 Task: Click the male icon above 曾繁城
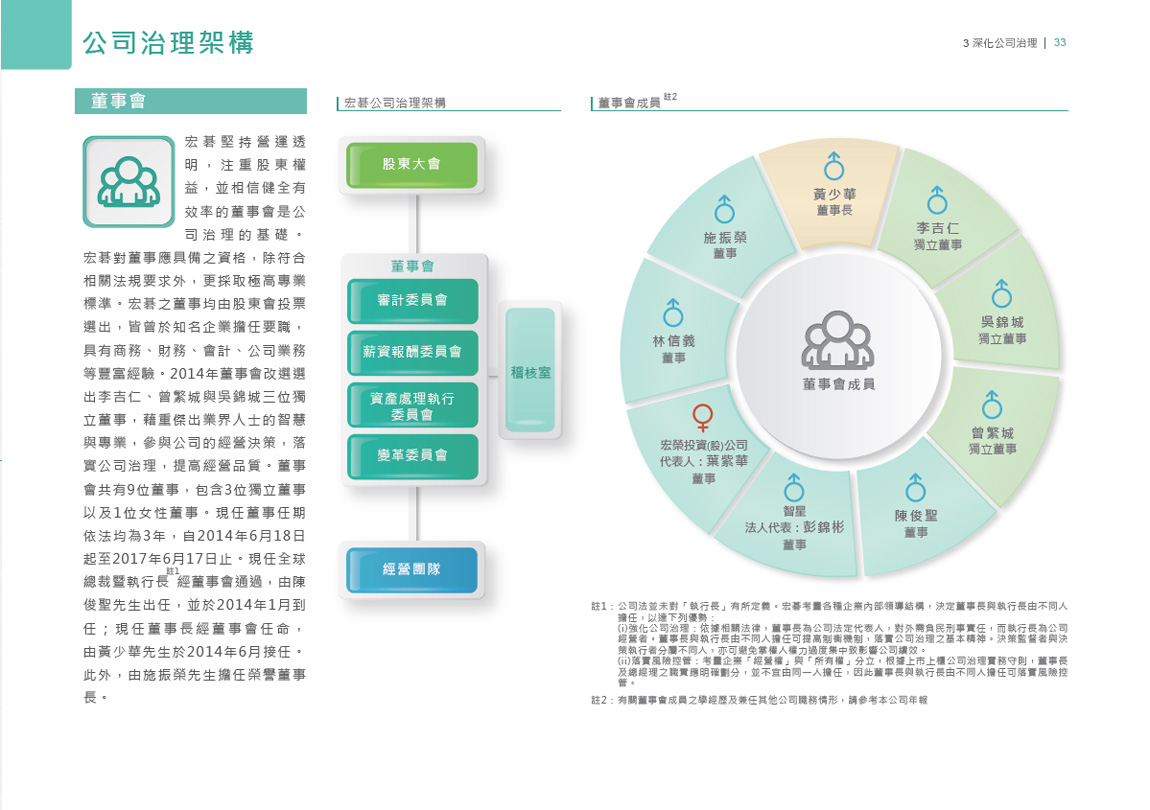tap(991, 405)
